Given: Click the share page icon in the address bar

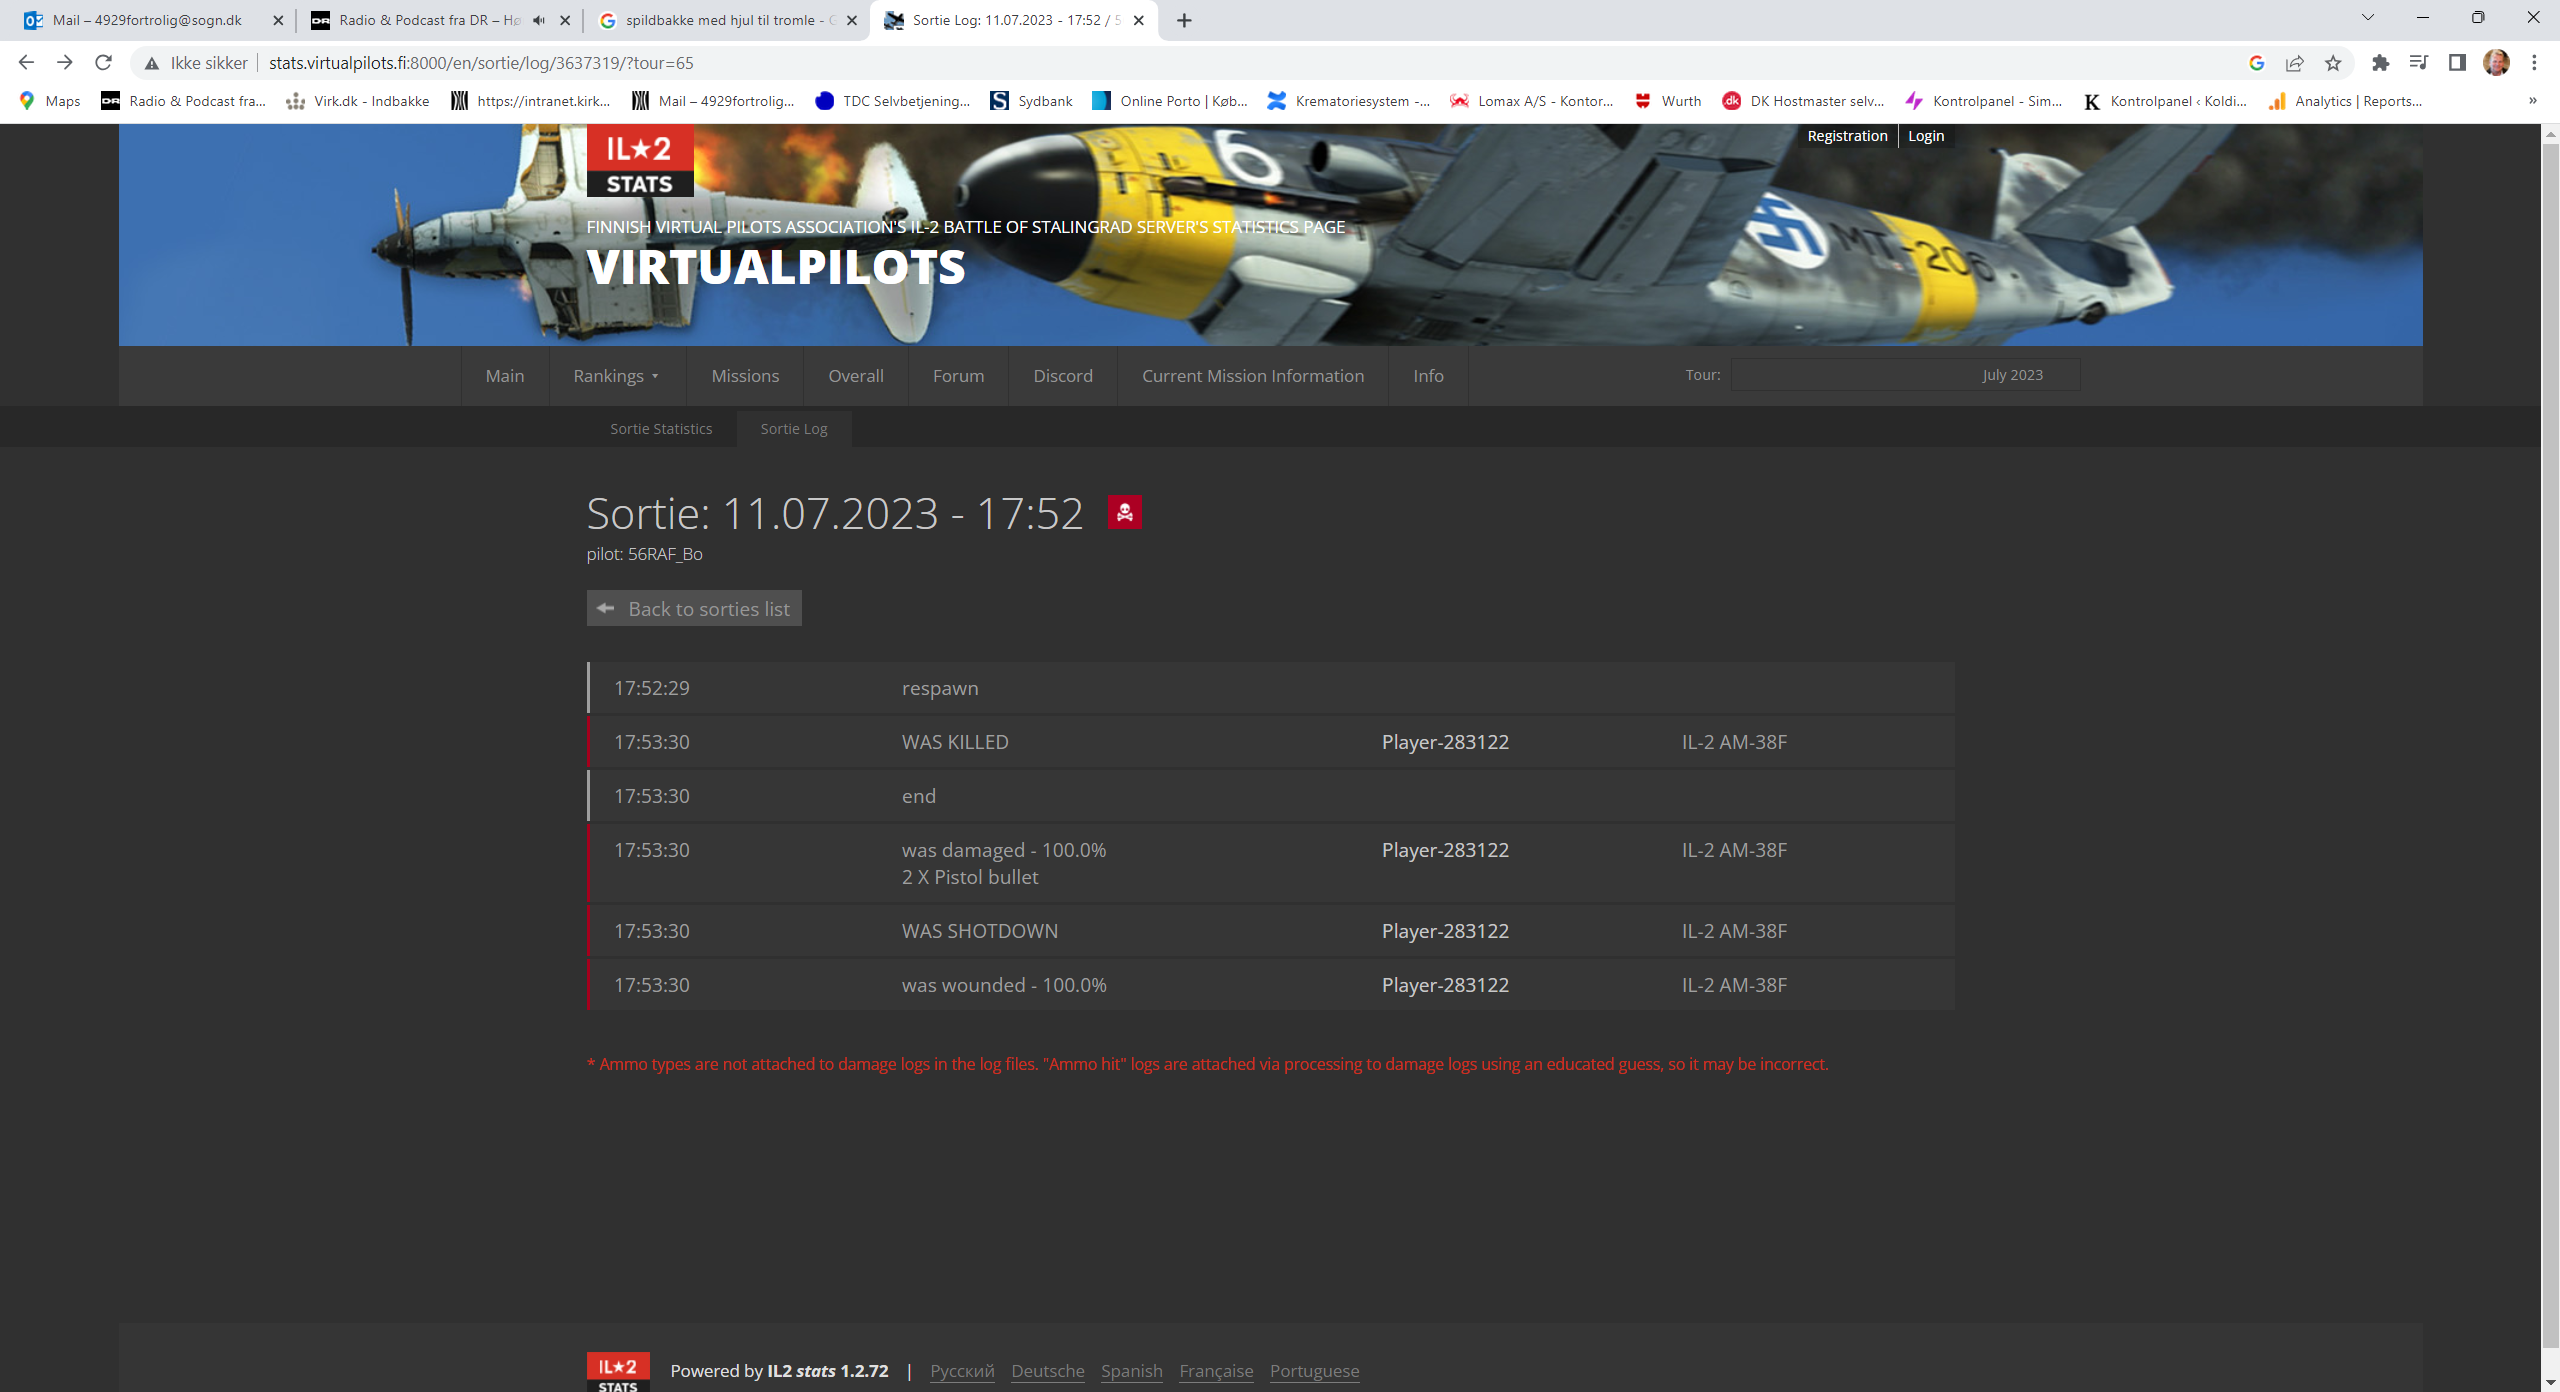Looking at the screenshot, I should (x=2295, y=63).
